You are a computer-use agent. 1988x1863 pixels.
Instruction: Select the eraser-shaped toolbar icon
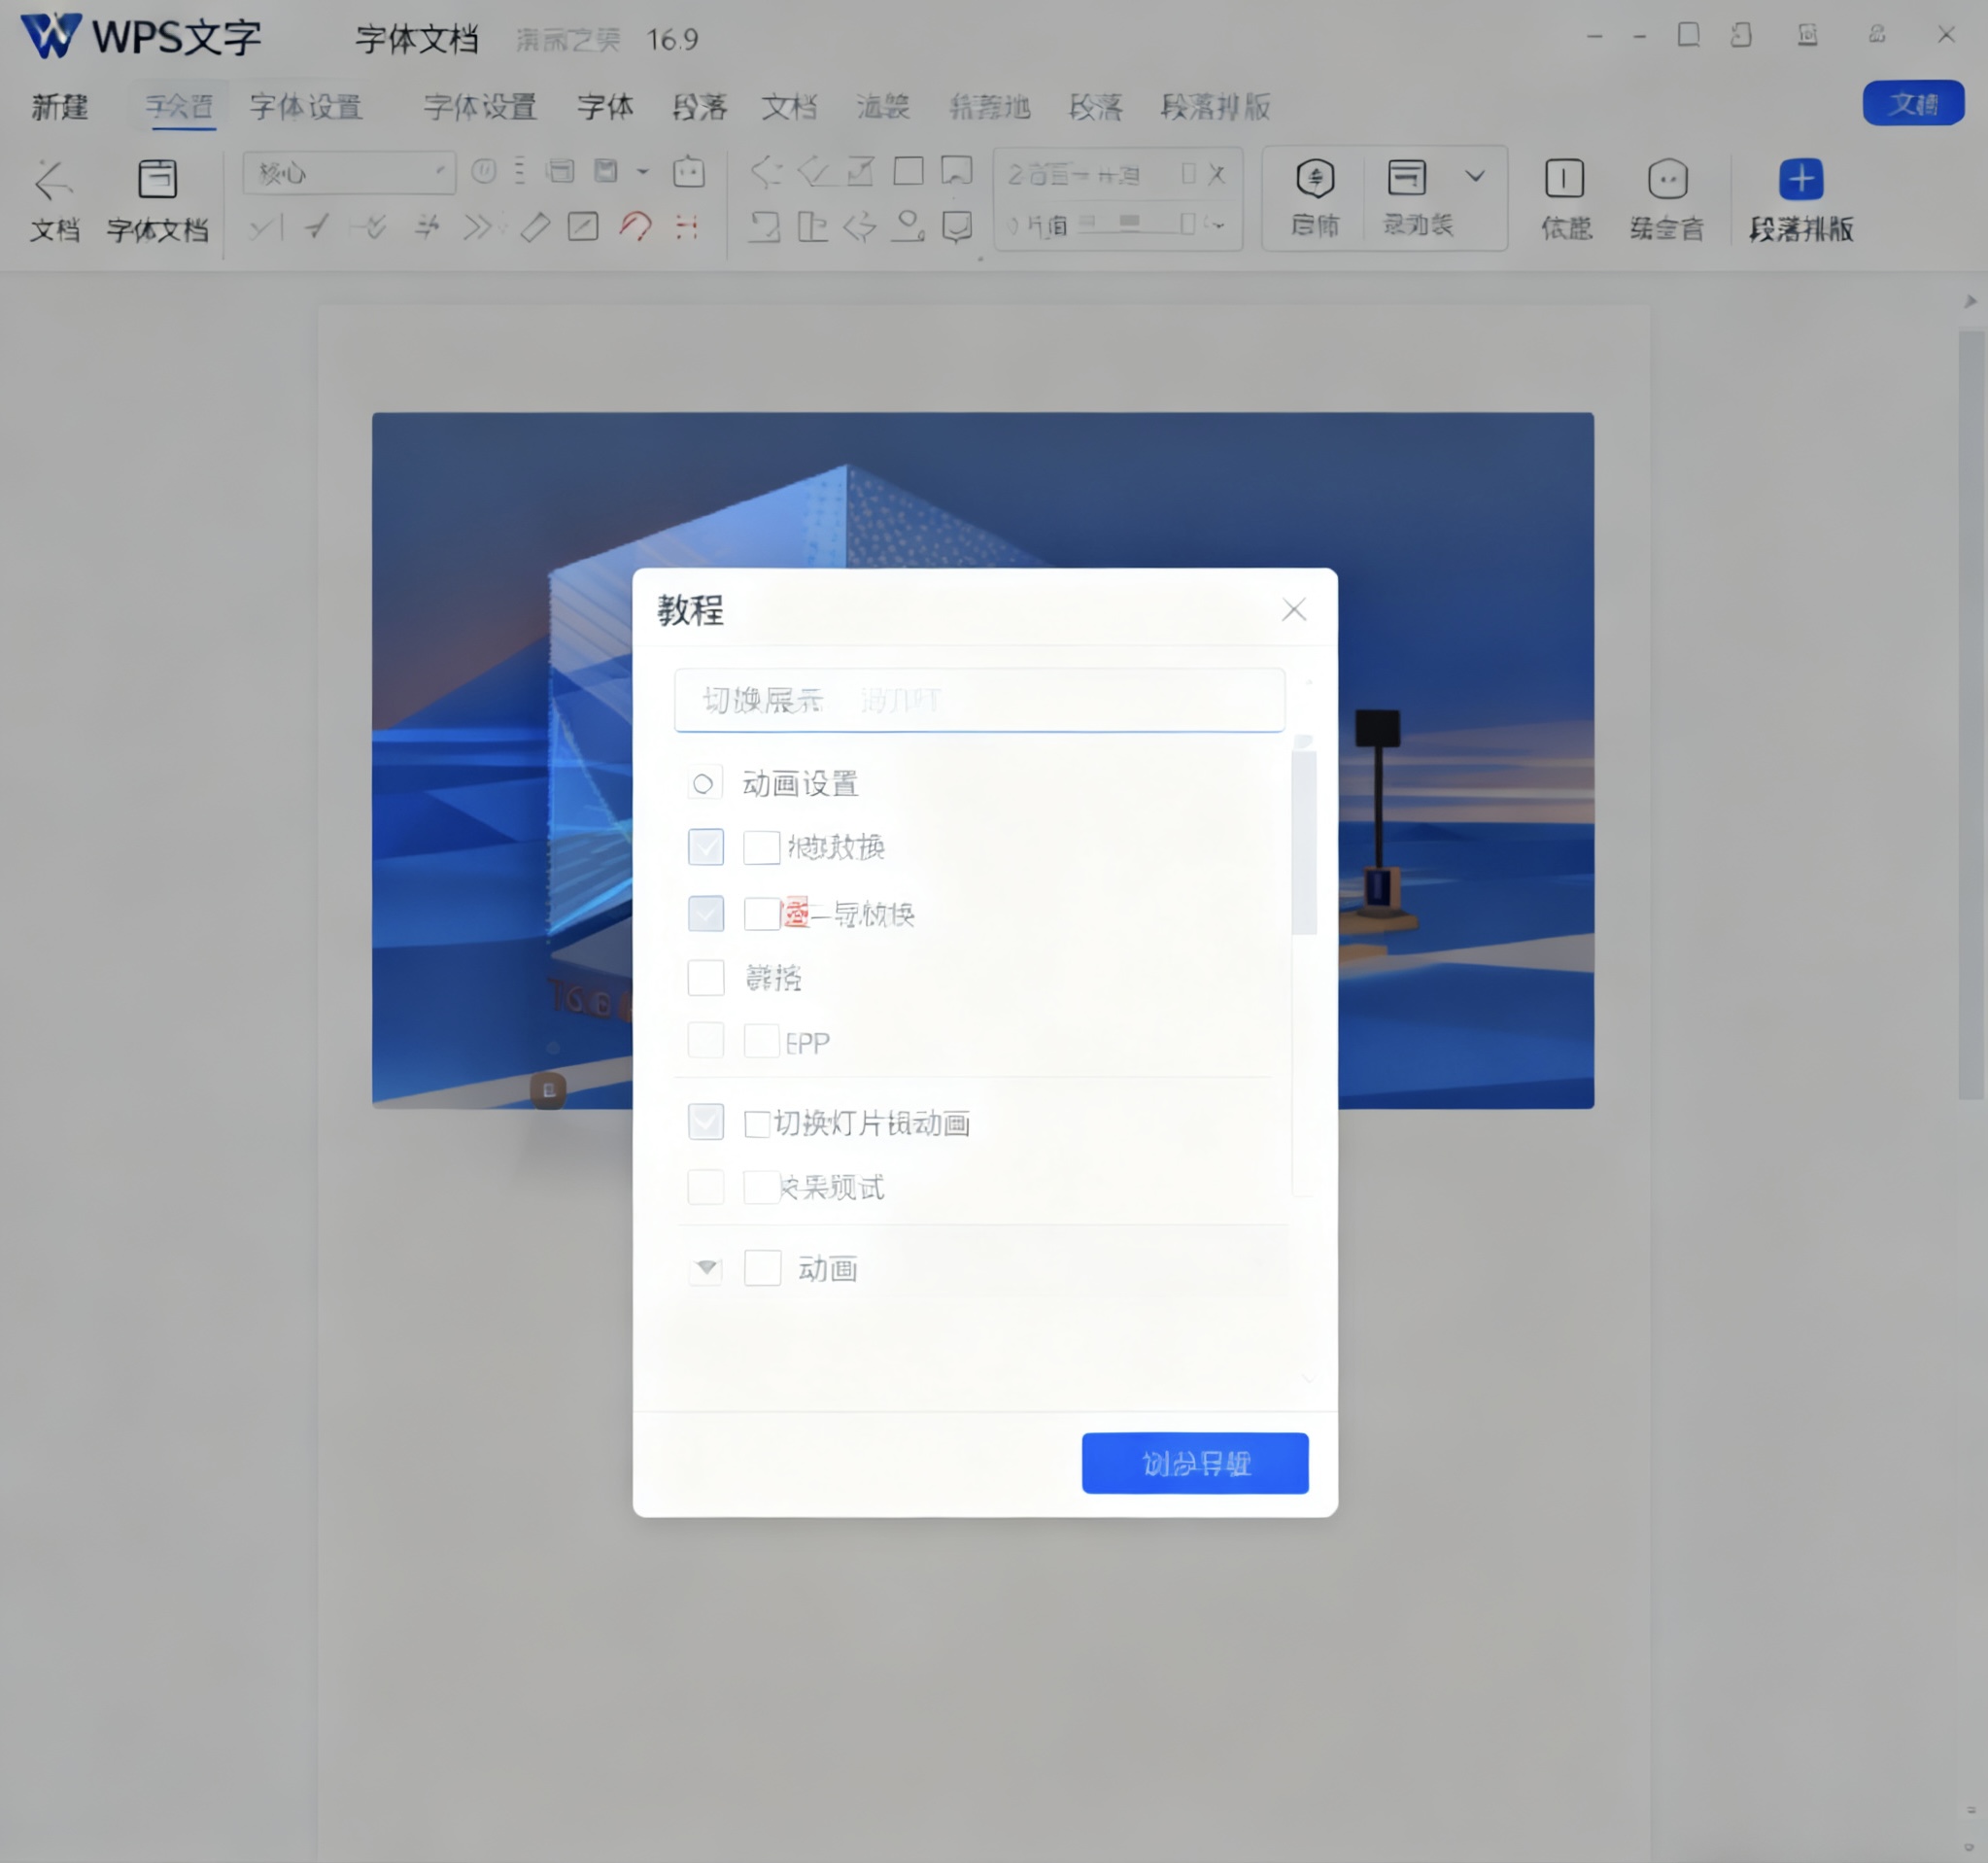click(x=535, y=227)
